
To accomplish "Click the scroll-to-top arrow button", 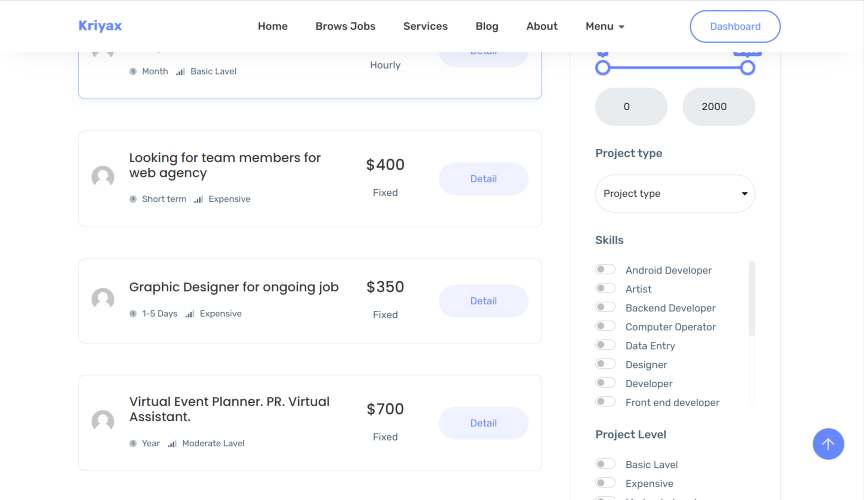I will (x=828, y=444).
